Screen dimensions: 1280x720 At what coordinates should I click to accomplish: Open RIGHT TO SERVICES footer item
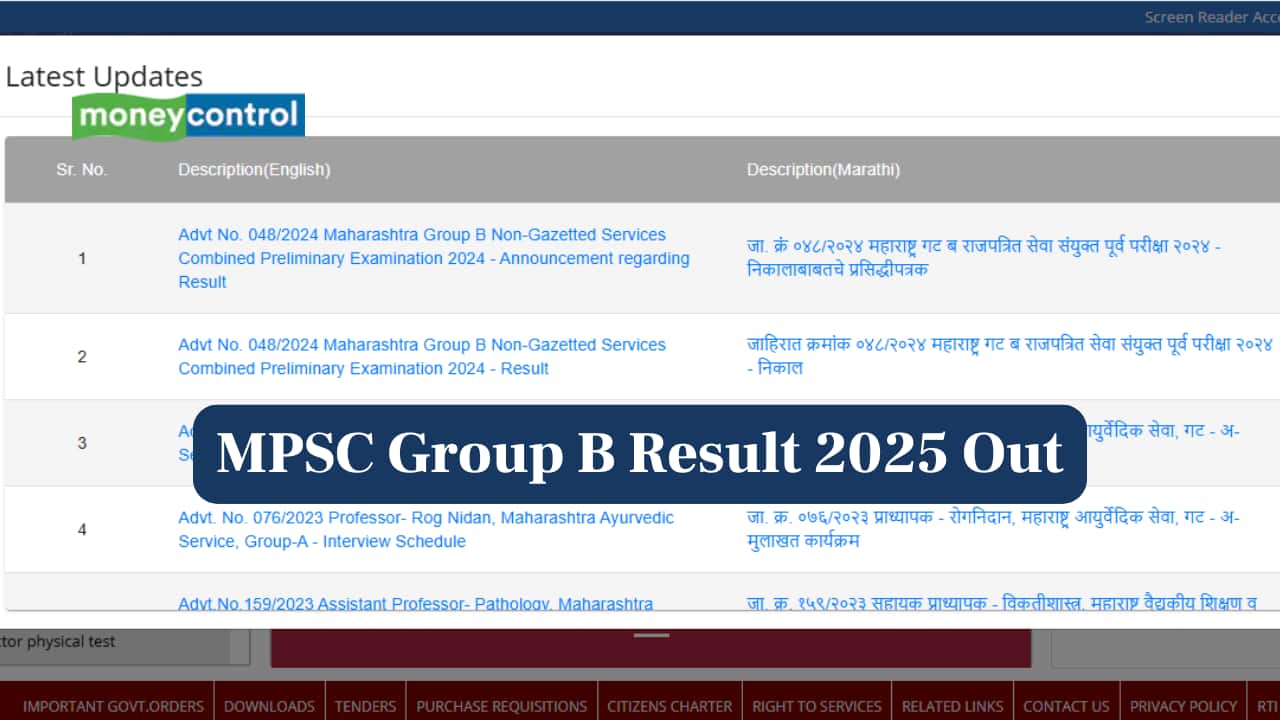pos(817,706)
